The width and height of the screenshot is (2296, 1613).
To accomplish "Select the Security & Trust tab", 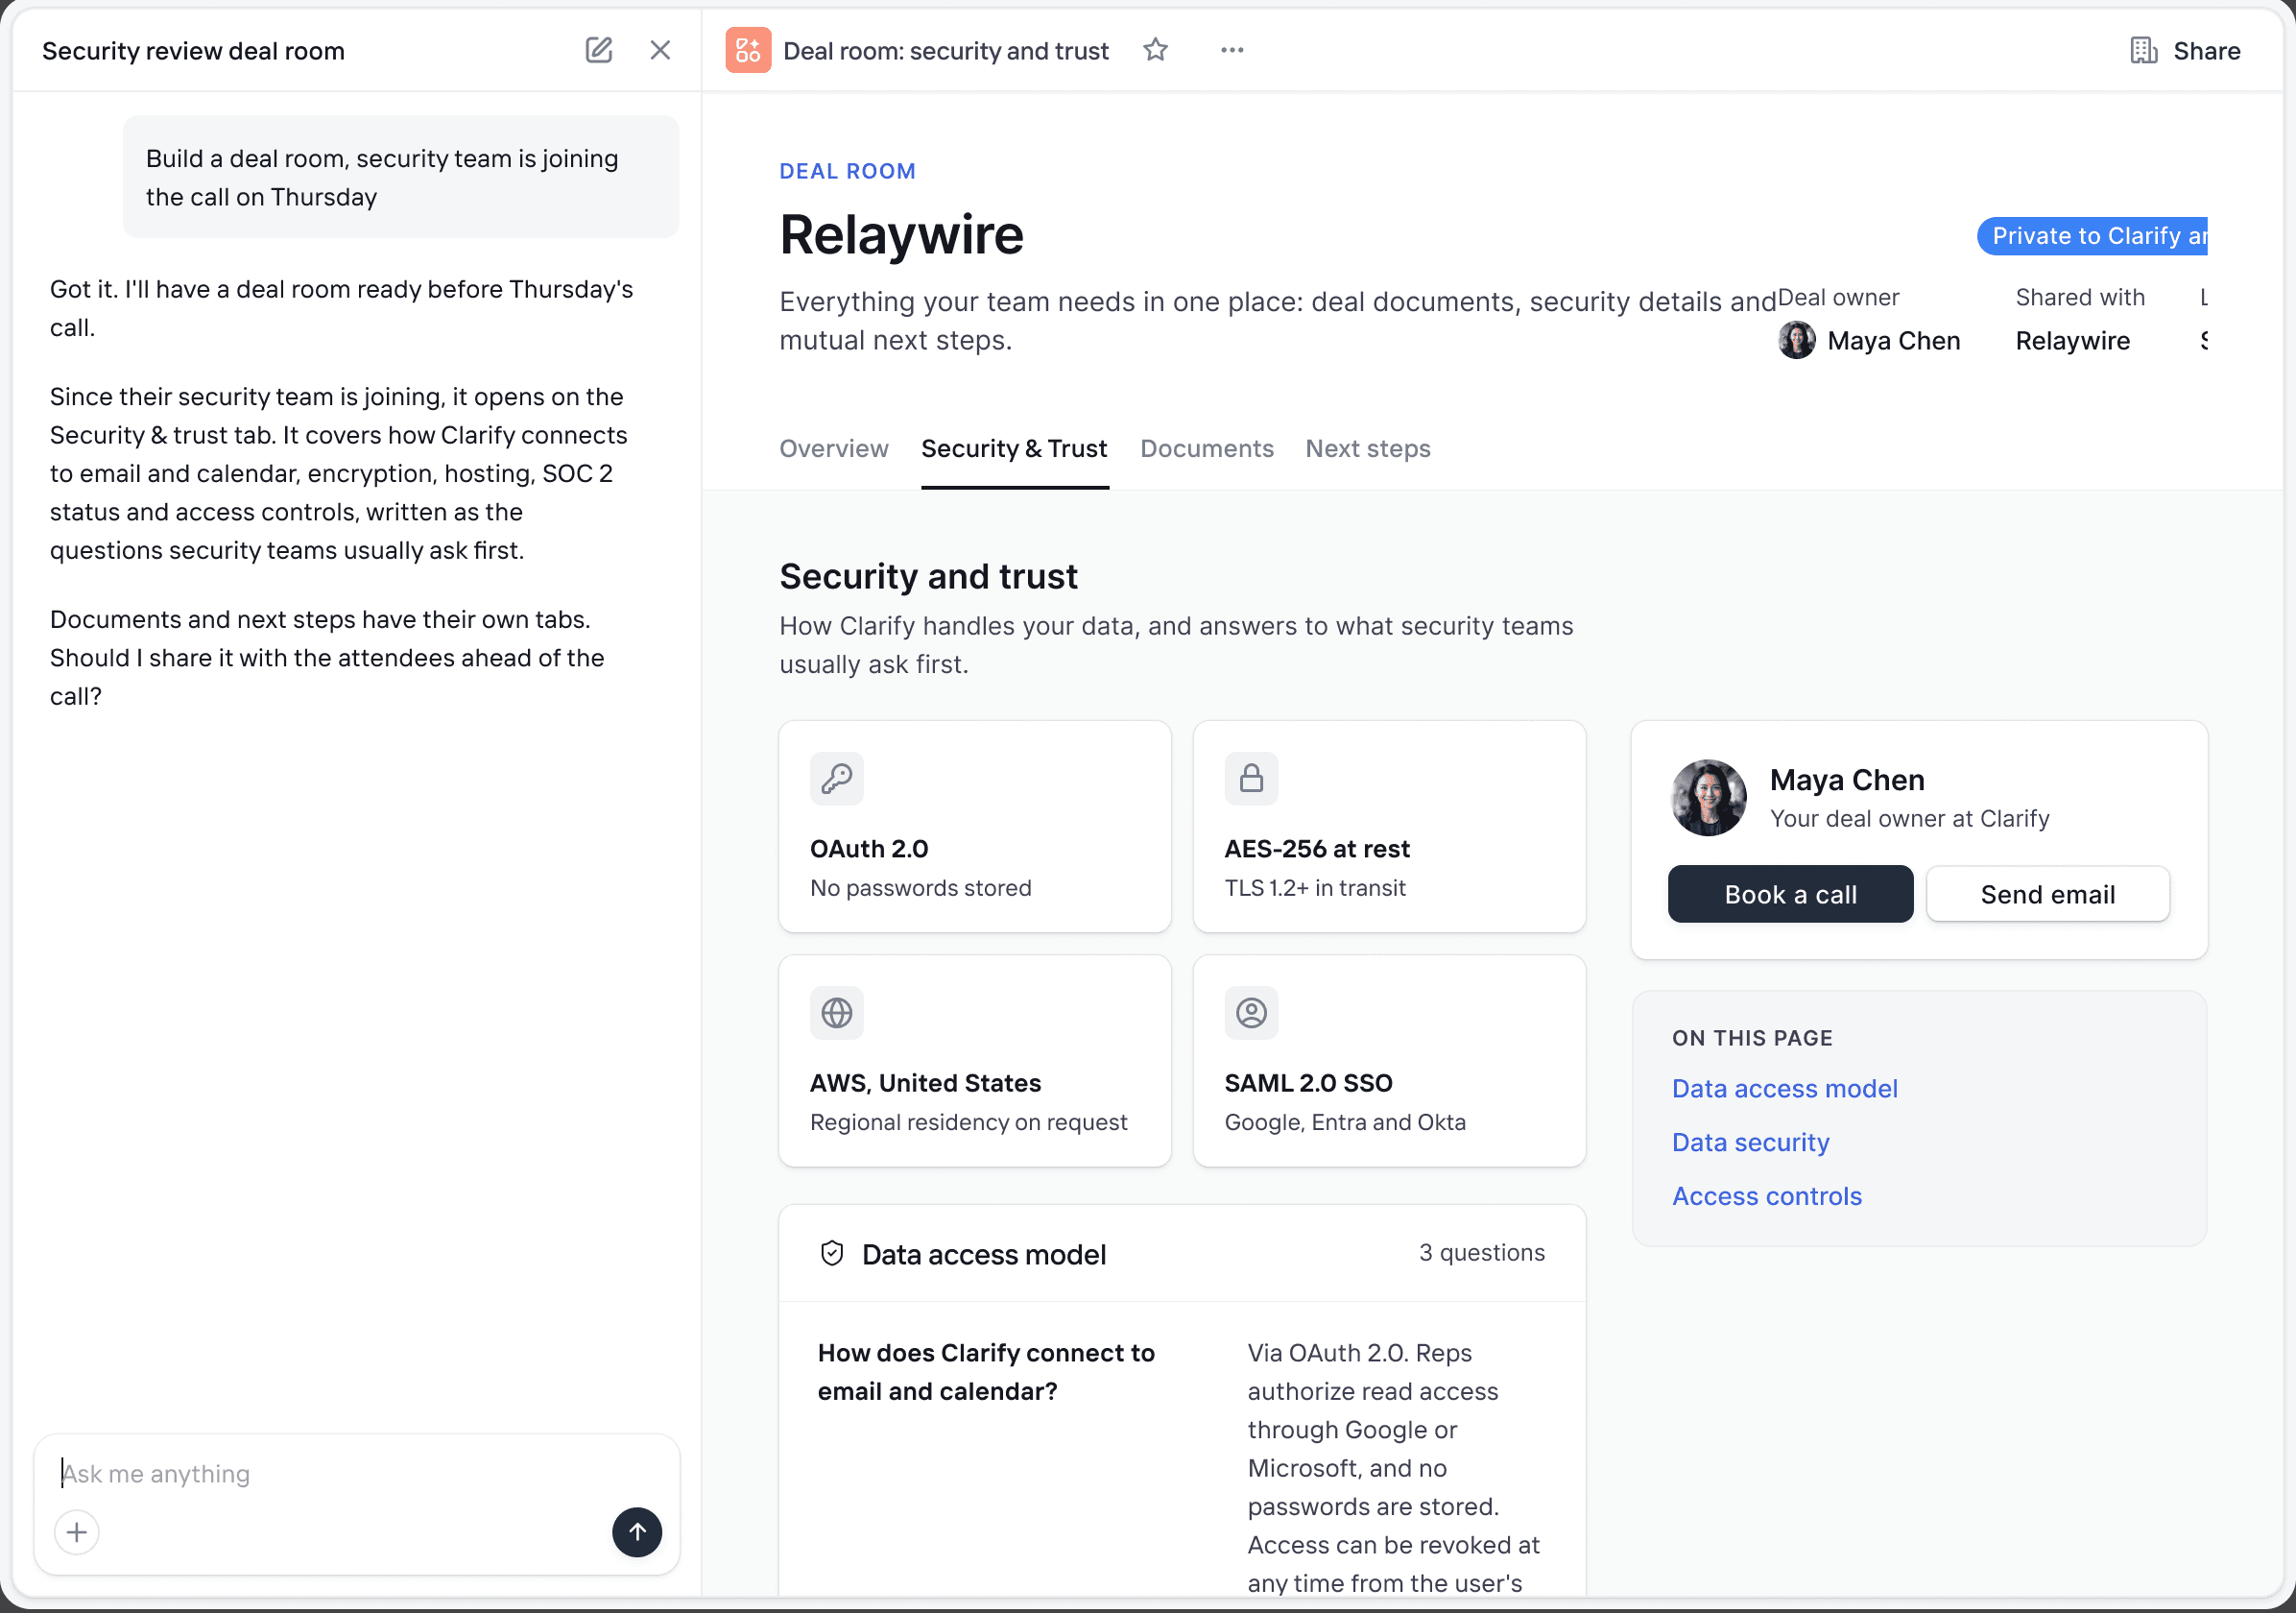I will pyautogui.click(x=1014, y=449).
